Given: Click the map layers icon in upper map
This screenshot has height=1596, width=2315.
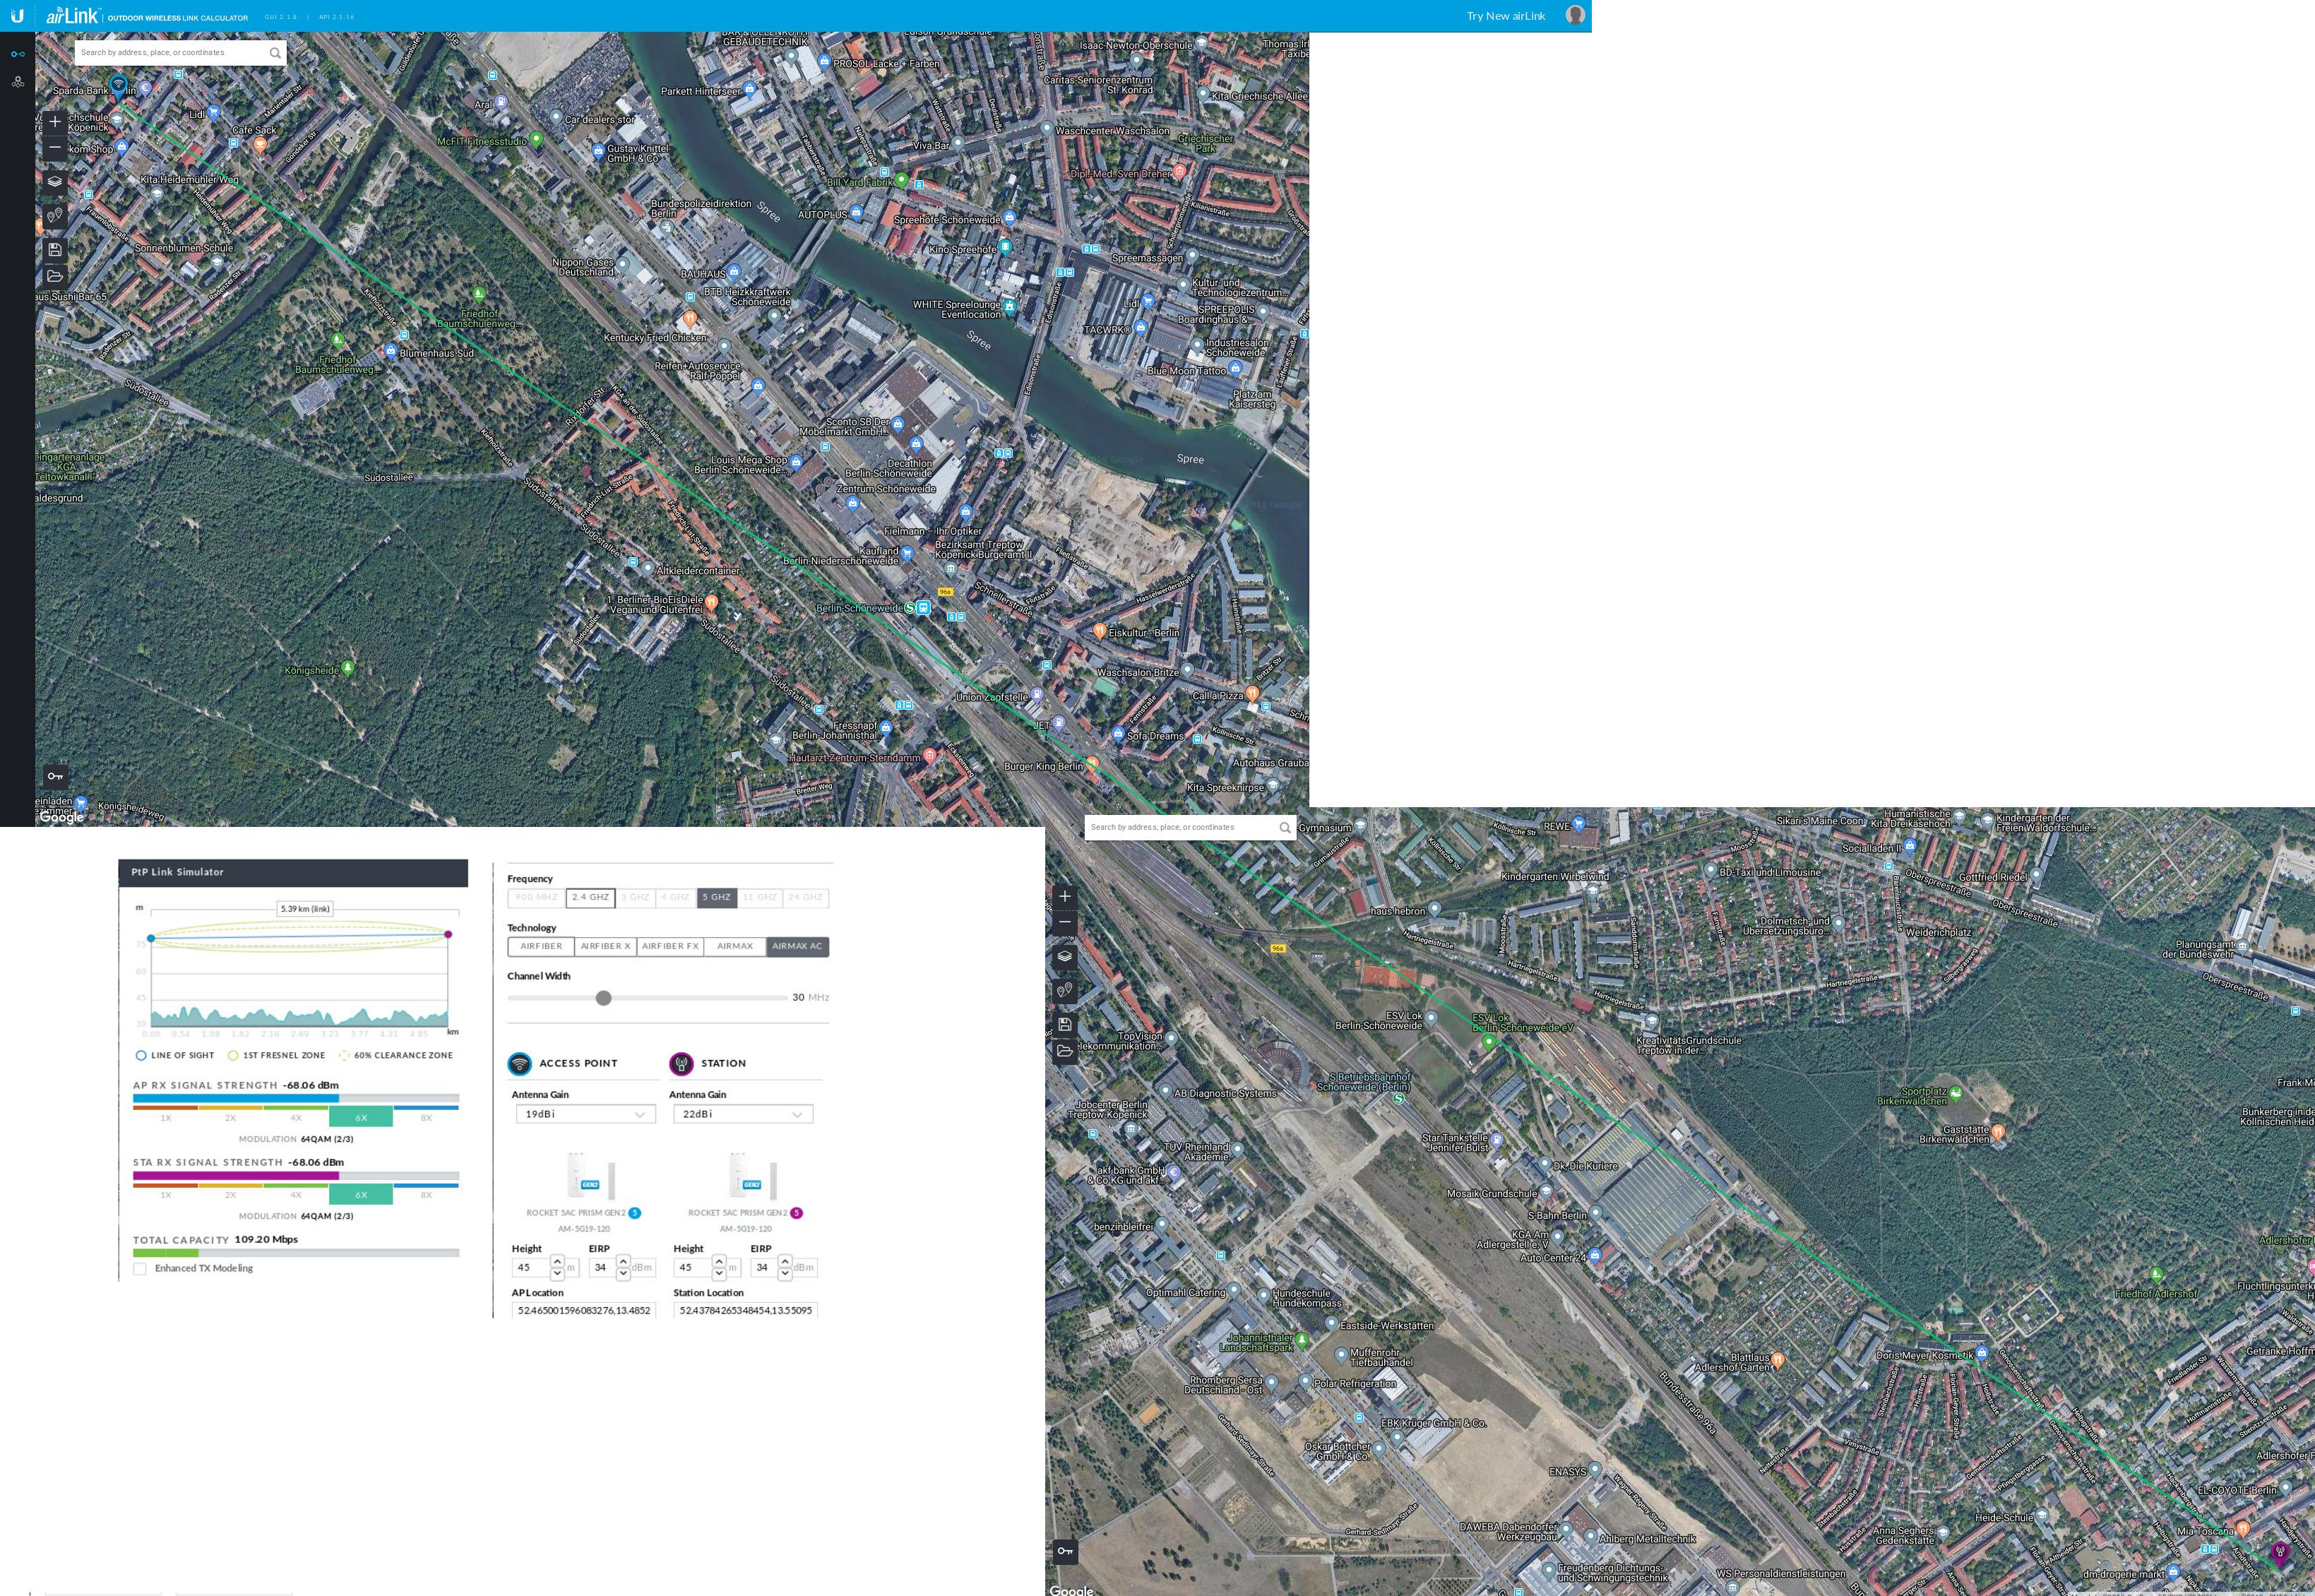Looking at the screenshot, I should click(55, 181).
